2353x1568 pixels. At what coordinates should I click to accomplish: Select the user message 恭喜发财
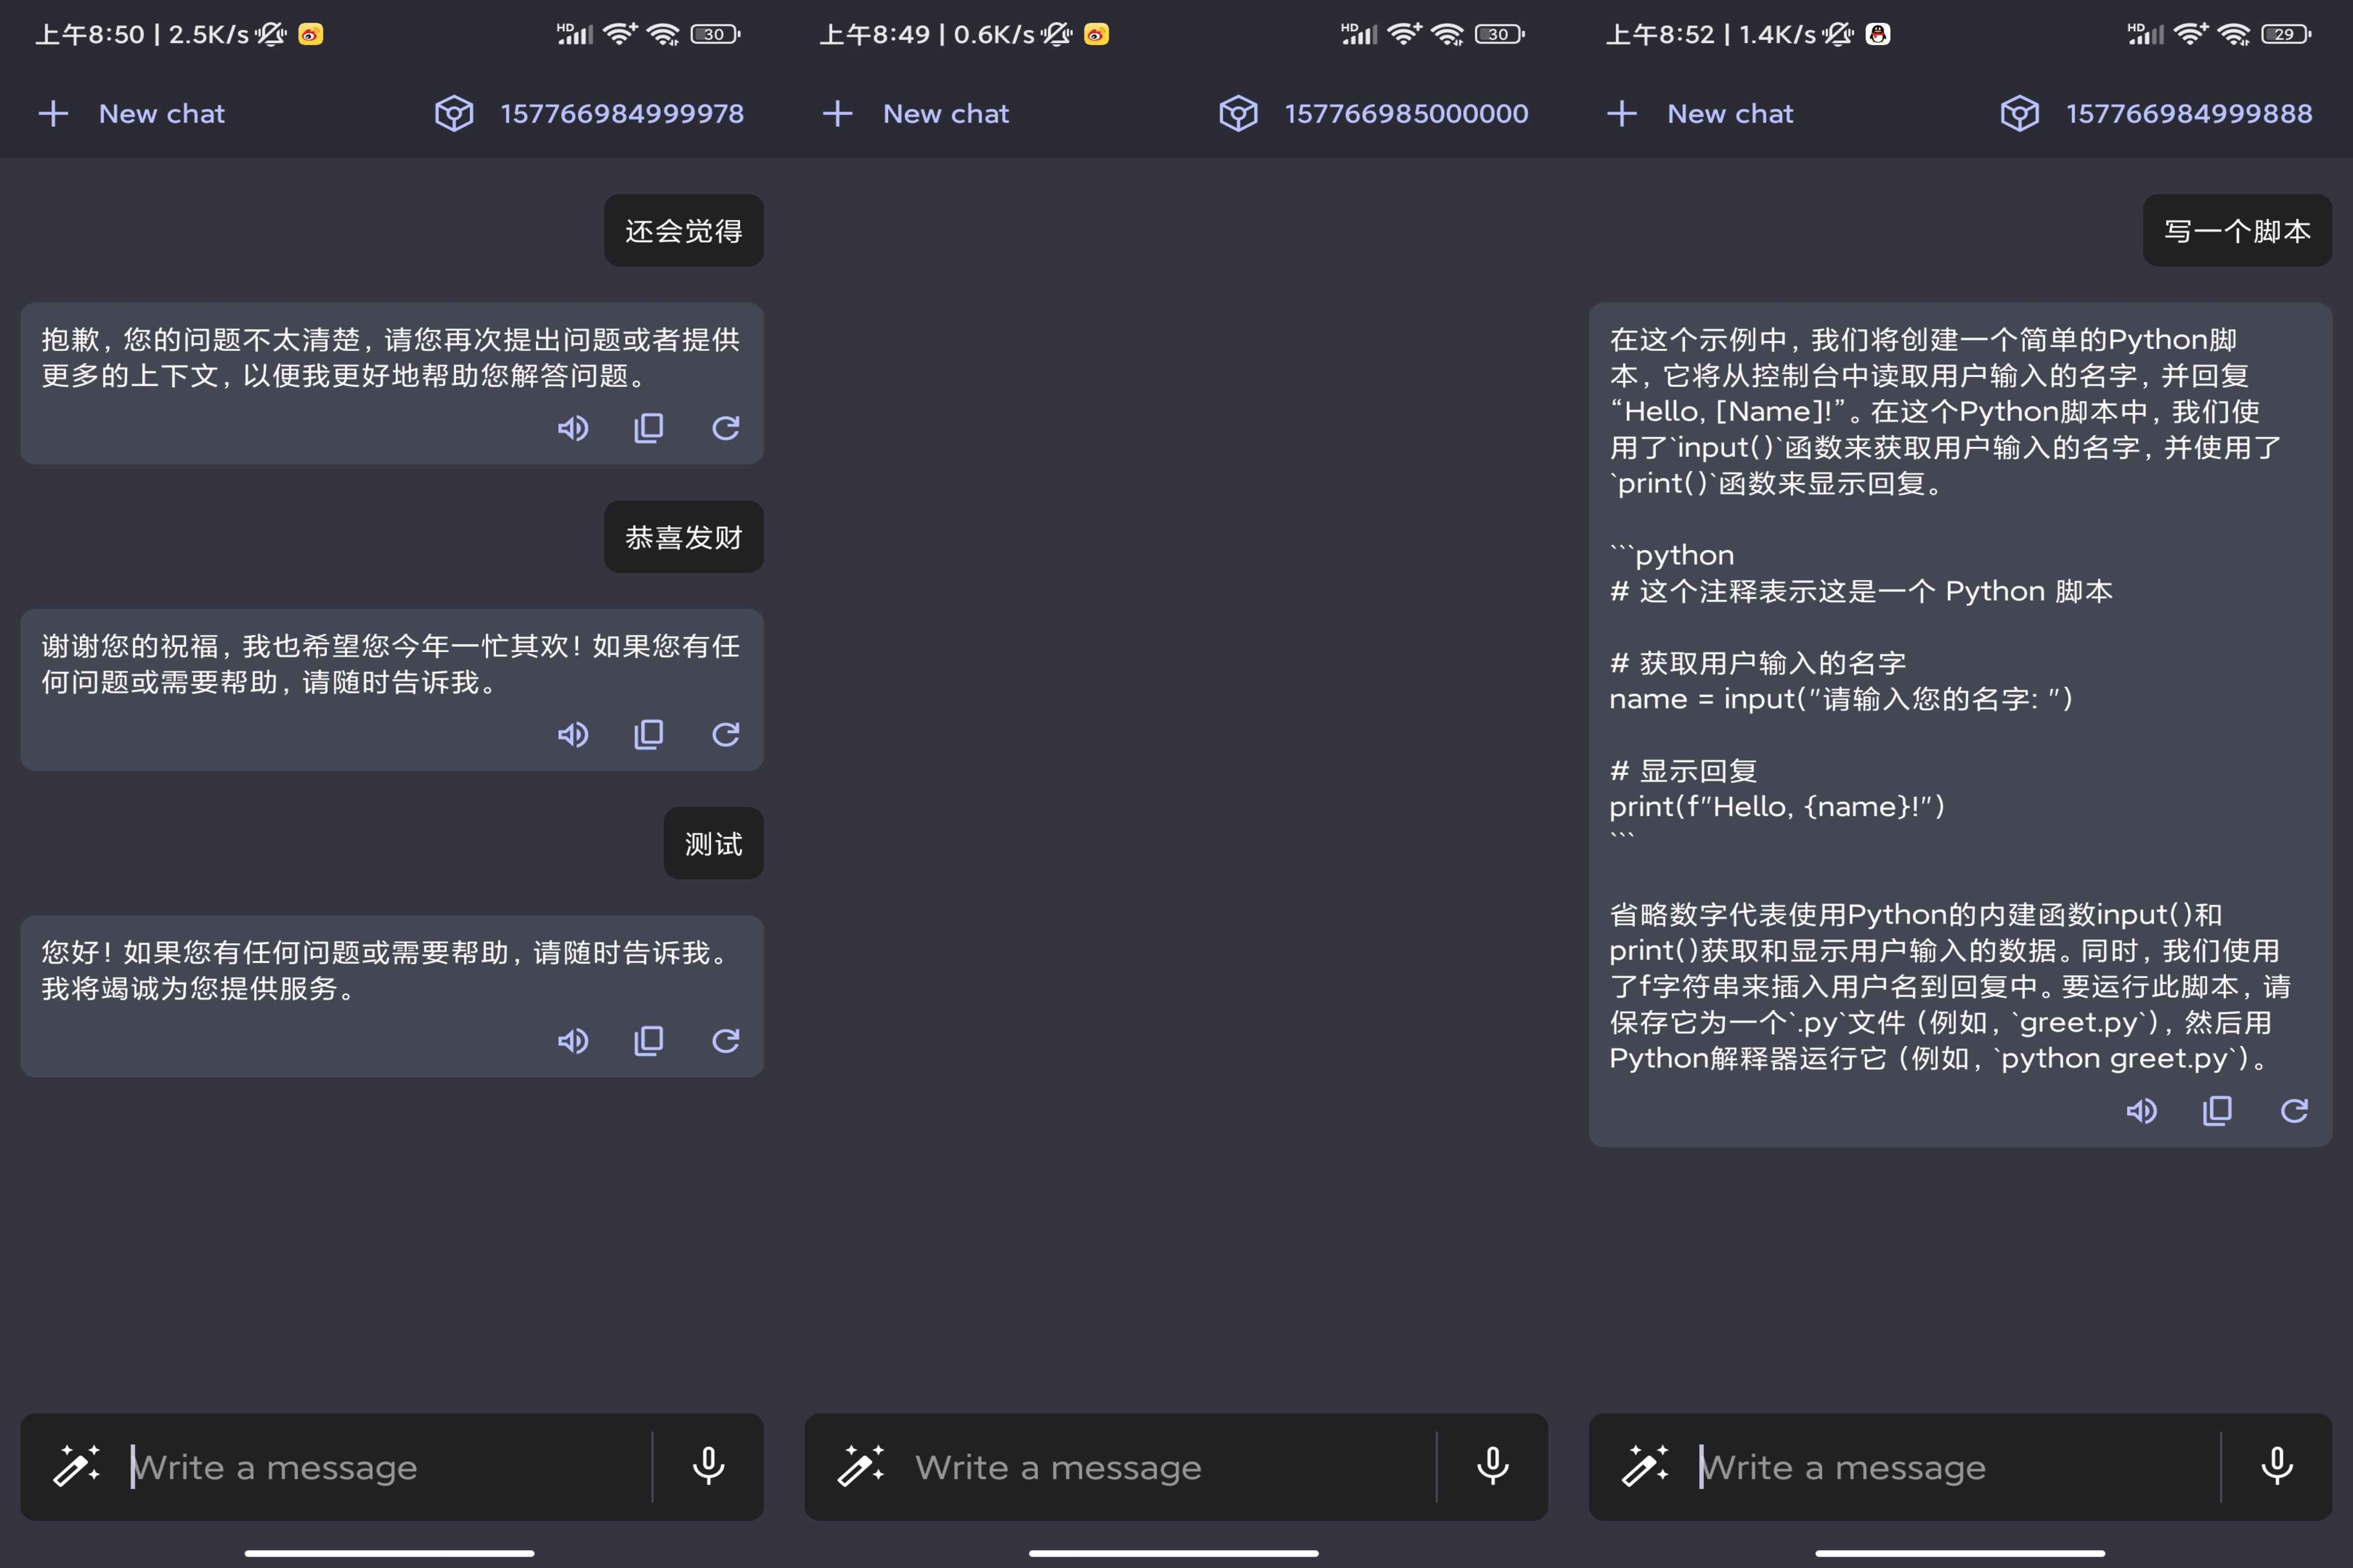coord(684,537)
